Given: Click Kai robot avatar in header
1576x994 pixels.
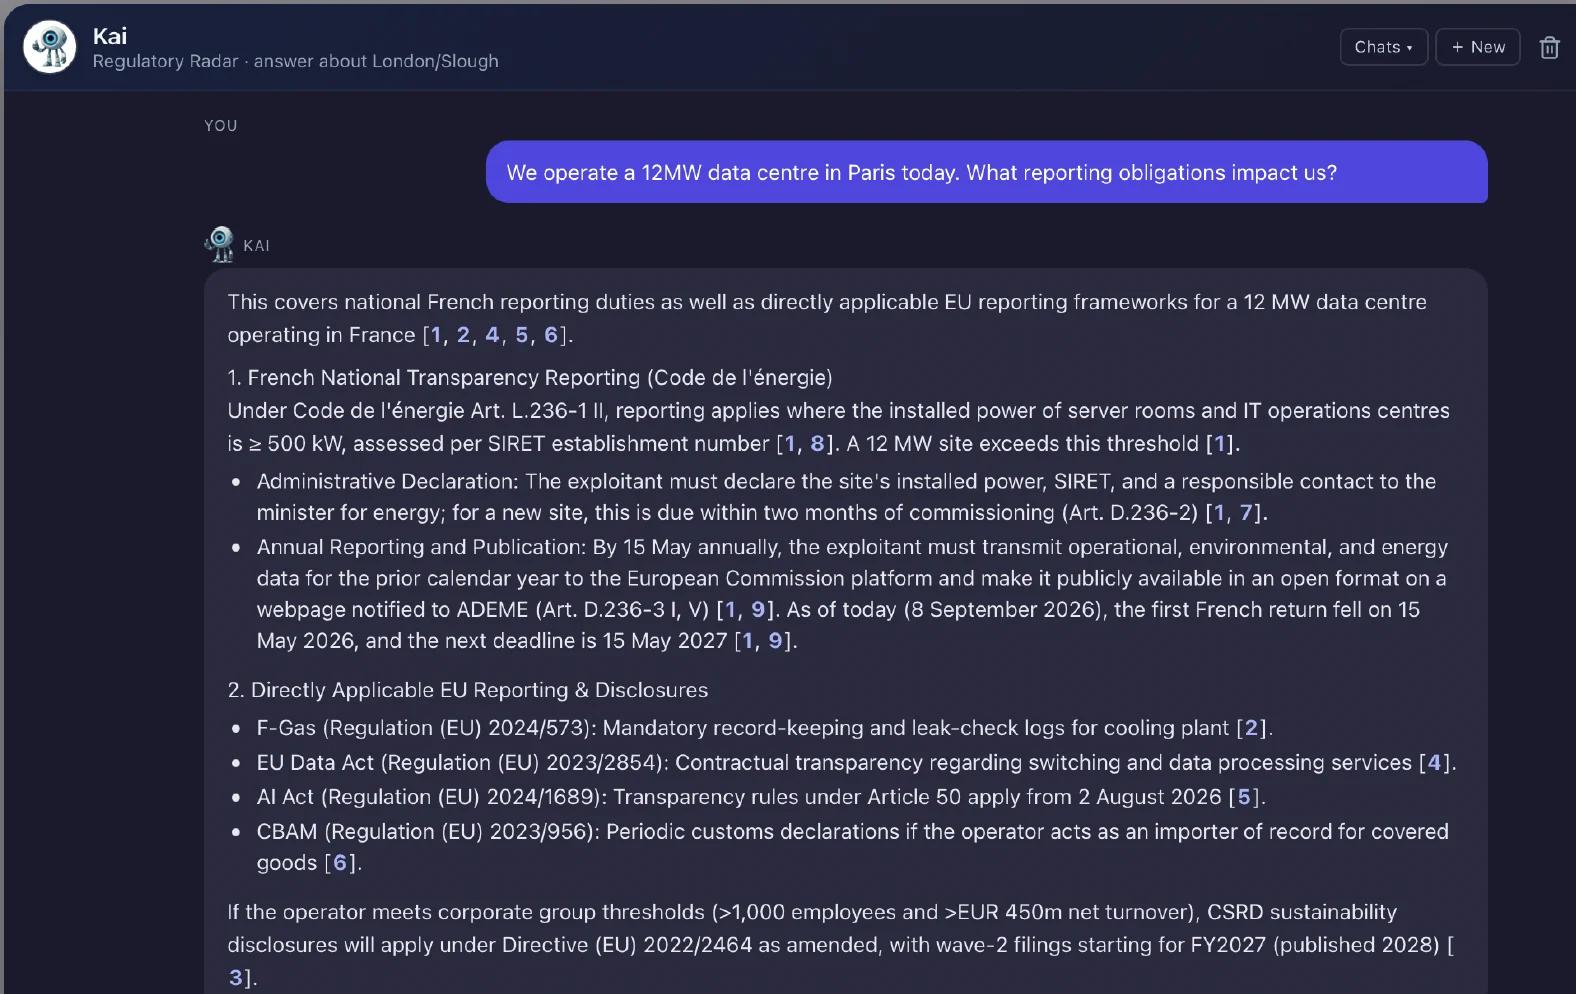Looking at the screenshot, I should [x=50, y=47].
